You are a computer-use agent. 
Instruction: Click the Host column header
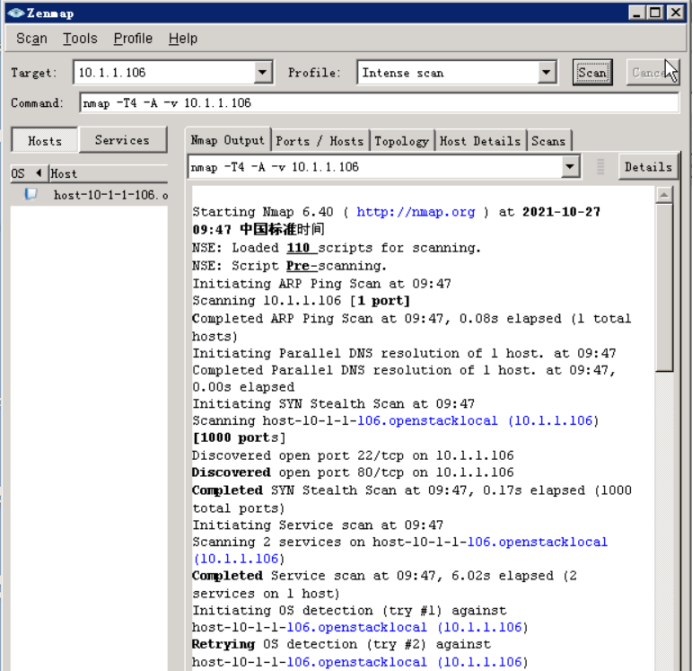(x=108, y=173)
